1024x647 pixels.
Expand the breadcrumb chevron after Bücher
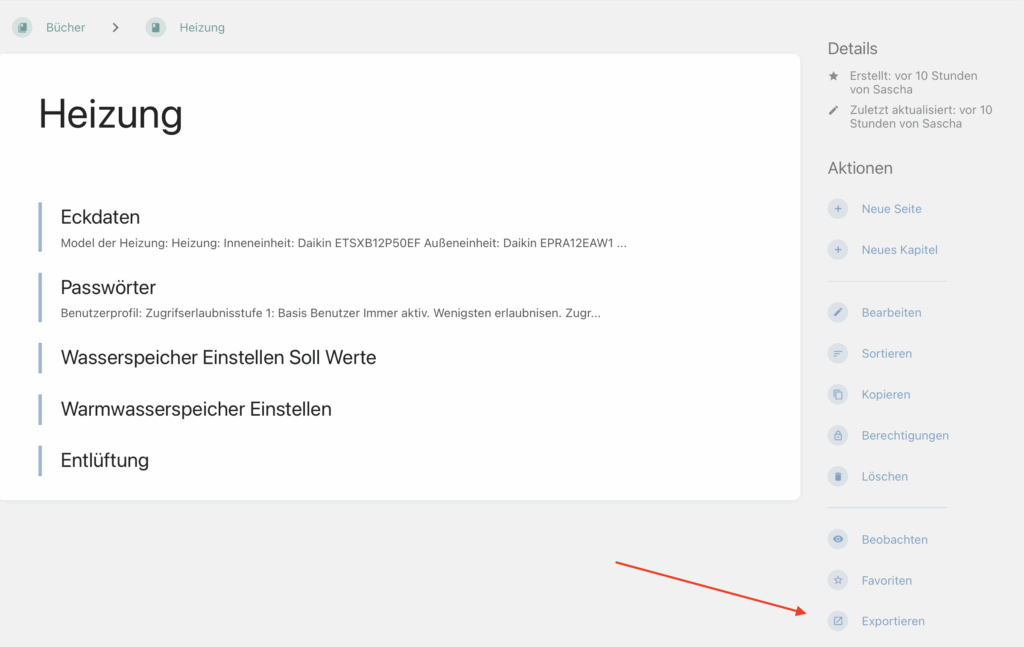pos(116,28)
